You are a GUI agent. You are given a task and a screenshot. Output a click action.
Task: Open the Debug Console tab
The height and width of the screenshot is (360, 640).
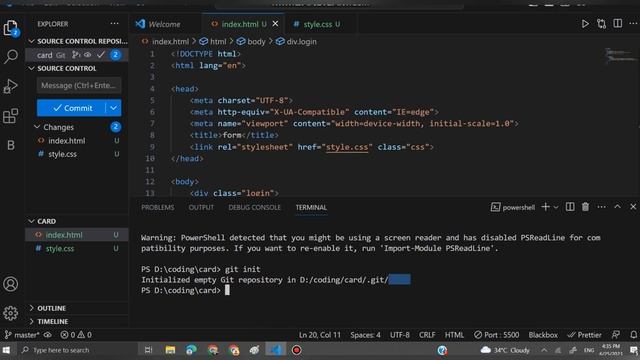[254, 207]
